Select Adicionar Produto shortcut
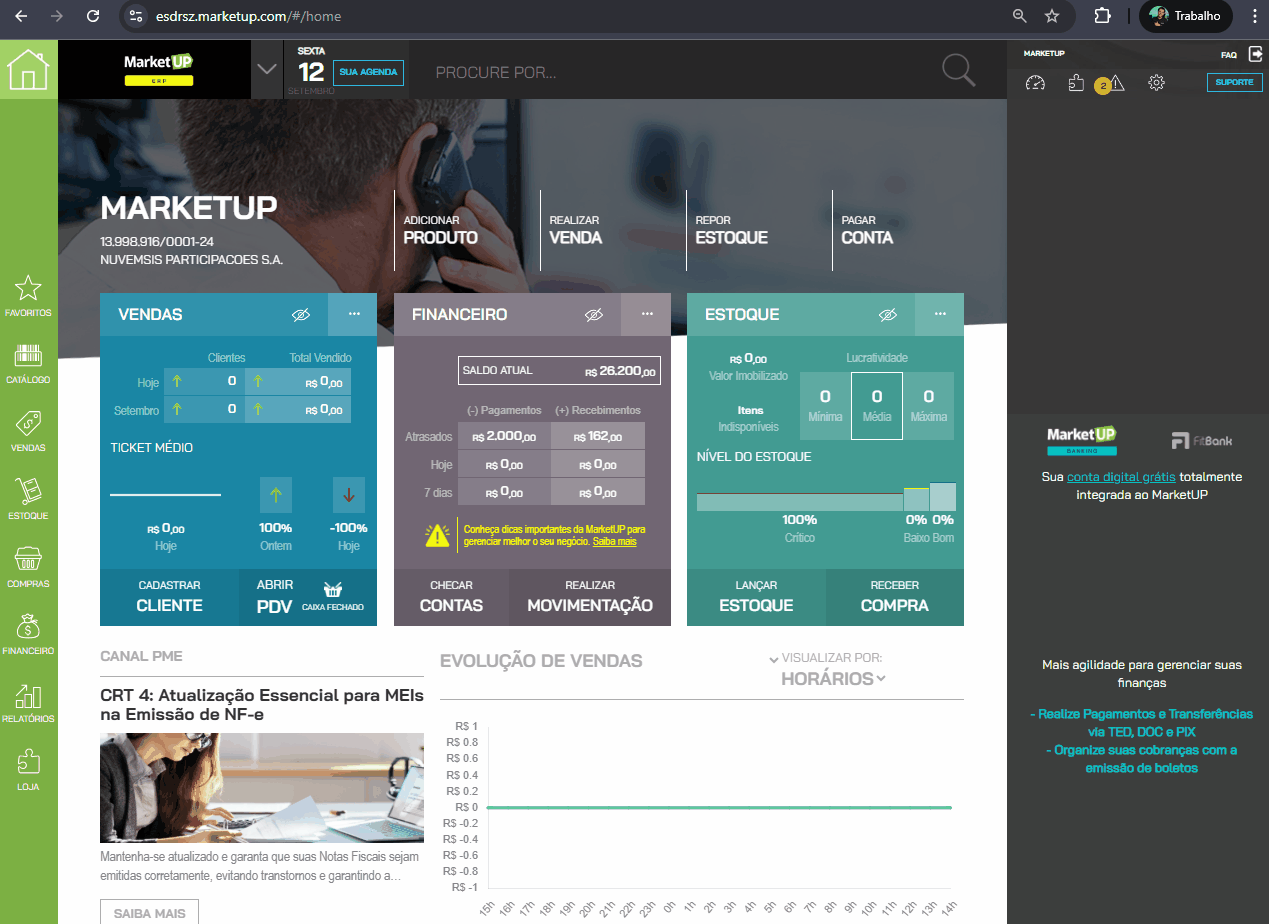This screenshot has width=1269, height=924. (440, 230)
